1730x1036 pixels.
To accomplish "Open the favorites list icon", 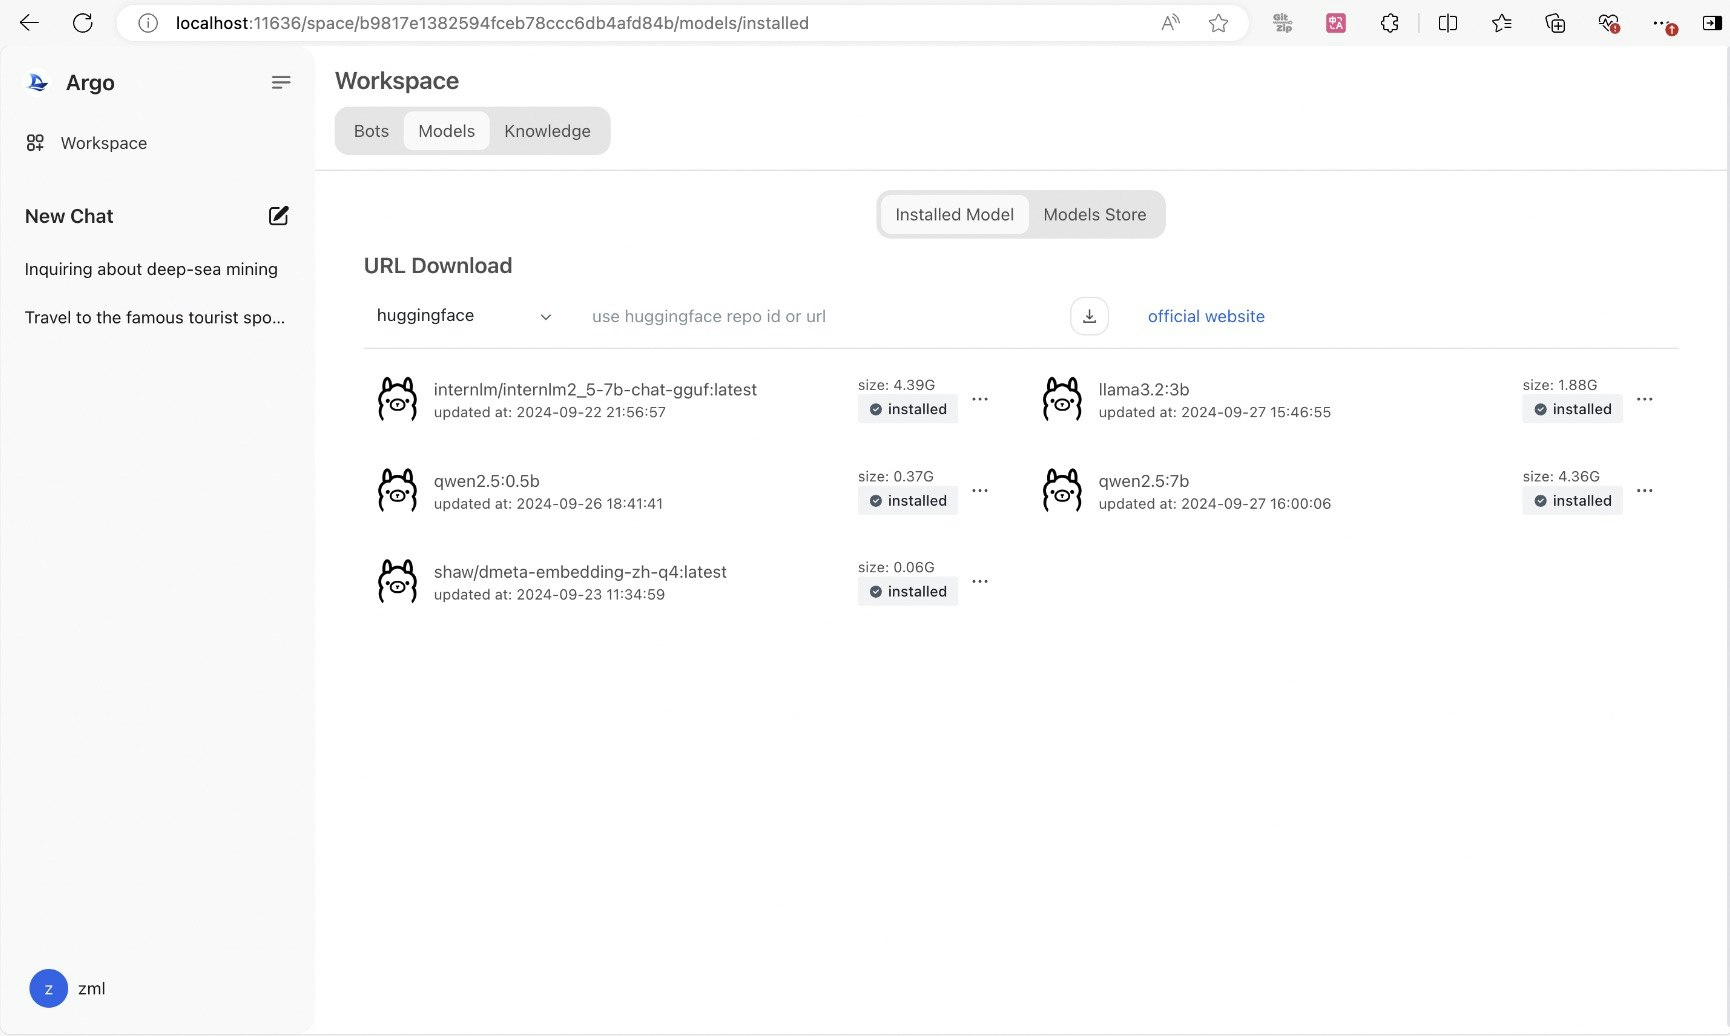I will click(x=1501, y=23).
